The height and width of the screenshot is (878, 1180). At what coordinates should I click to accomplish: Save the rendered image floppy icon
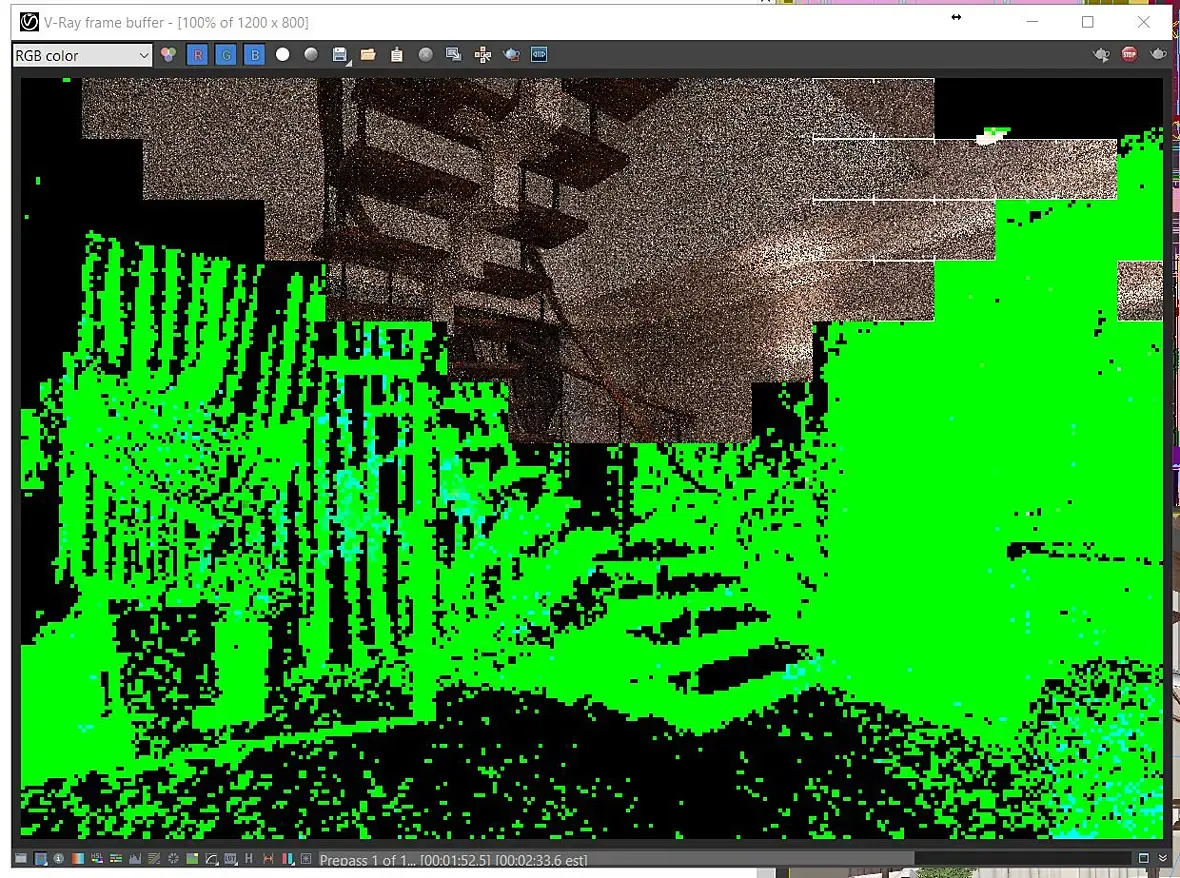tap(340, 54)
